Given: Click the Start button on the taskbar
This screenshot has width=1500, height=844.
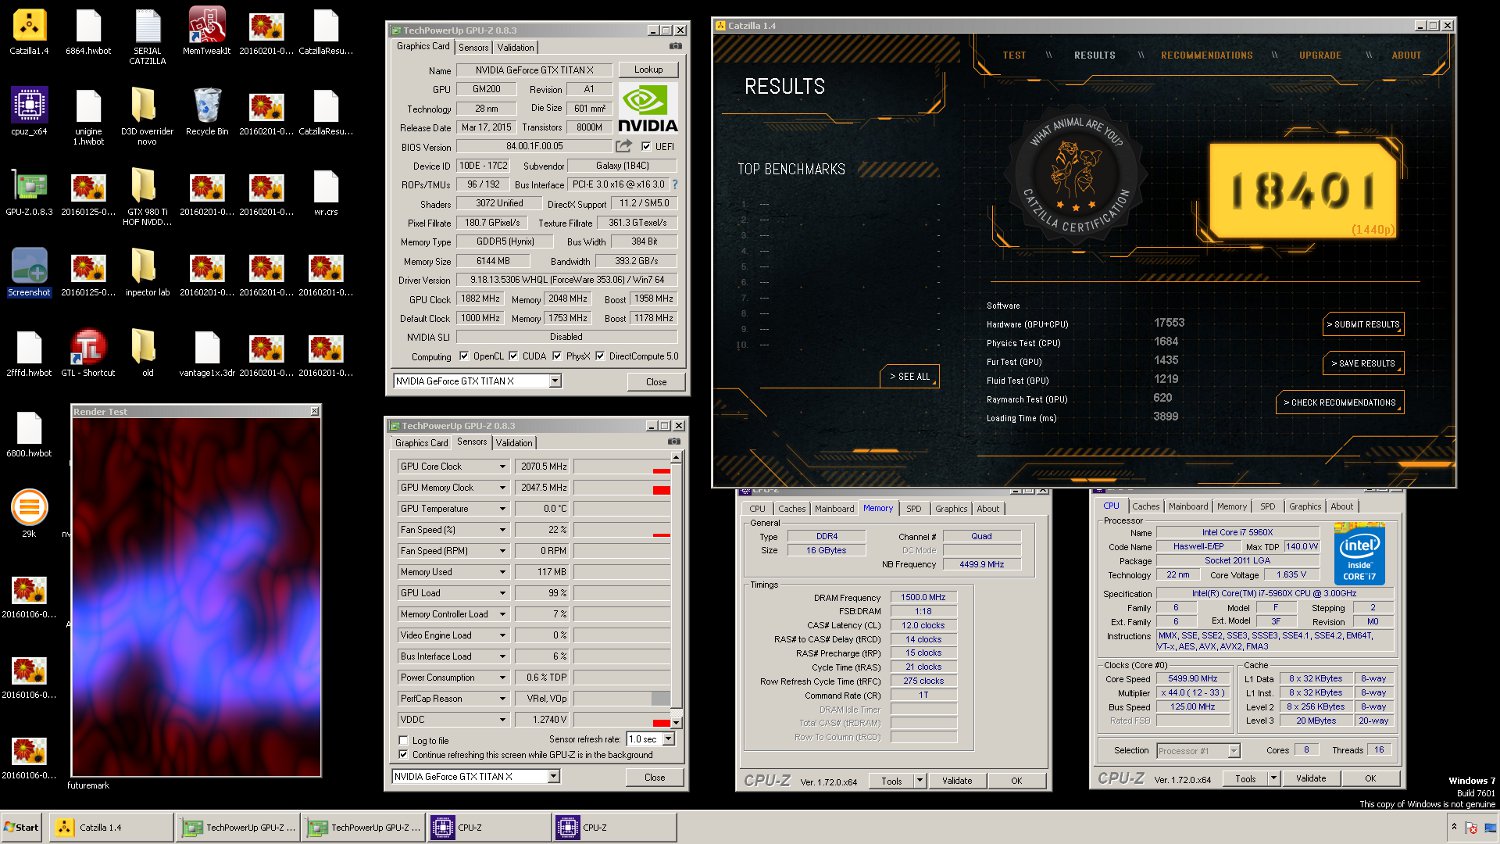Looking at the screenshot, I should coord(21,827).
